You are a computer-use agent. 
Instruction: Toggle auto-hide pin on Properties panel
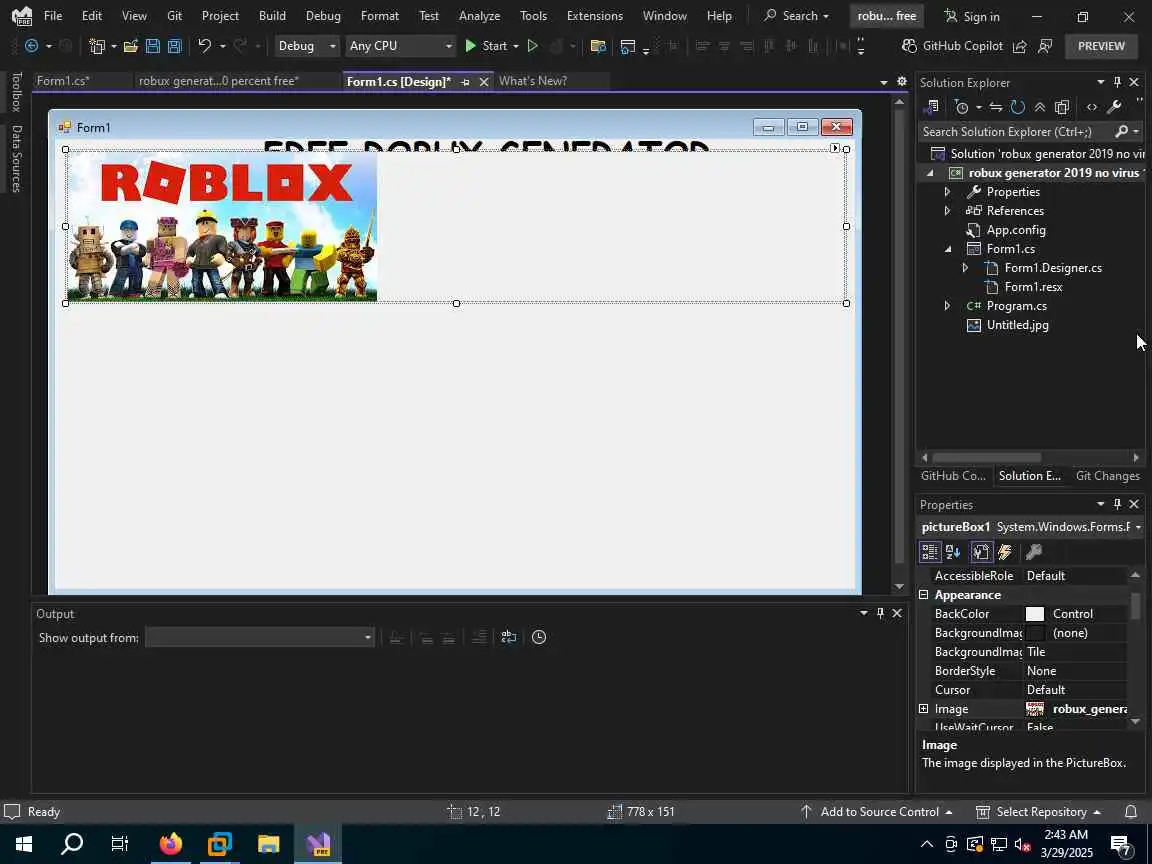click(1117, 504)
